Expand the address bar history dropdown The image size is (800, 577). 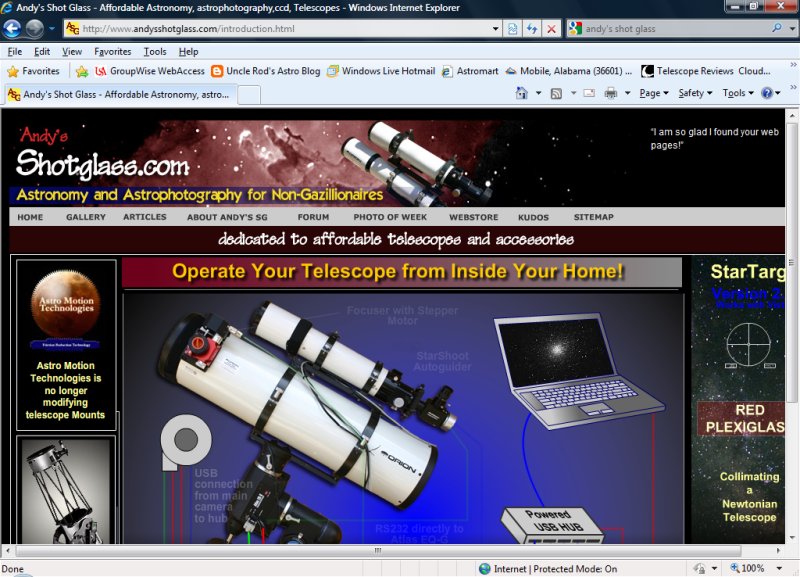(x=495, y=29)
